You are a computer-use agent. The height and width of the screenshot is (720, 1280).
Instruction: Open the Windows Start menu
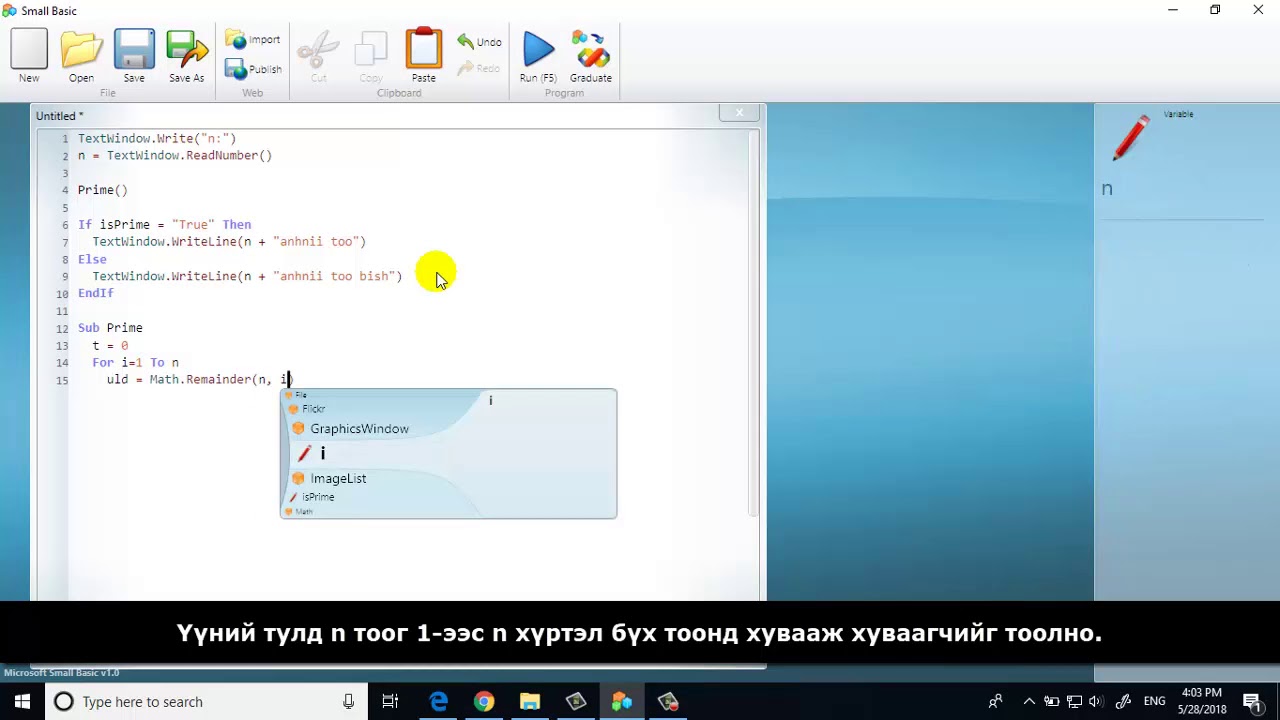point(22,702)
